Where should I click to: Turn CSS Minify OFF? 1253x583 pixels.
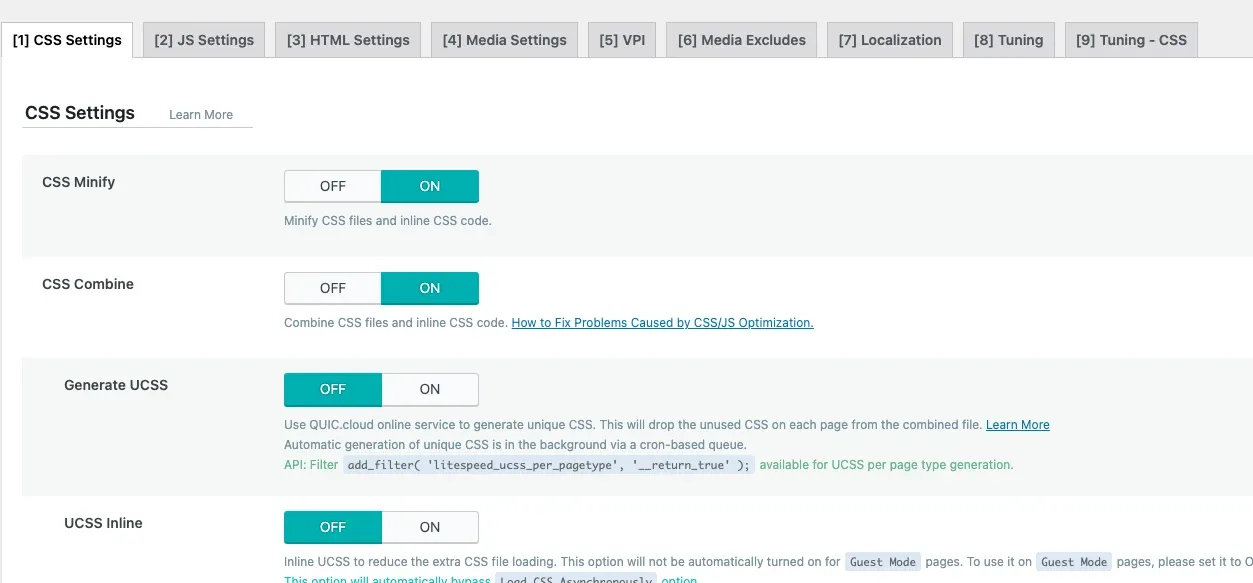(x=333, y=186)
